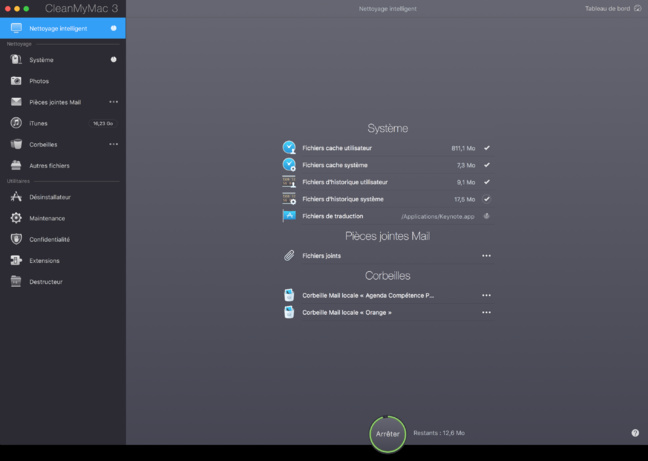Open the Système sidebar icon
The height and width of the screenshot is (461, 648).
pyautogui.click(x=16, y=60)
